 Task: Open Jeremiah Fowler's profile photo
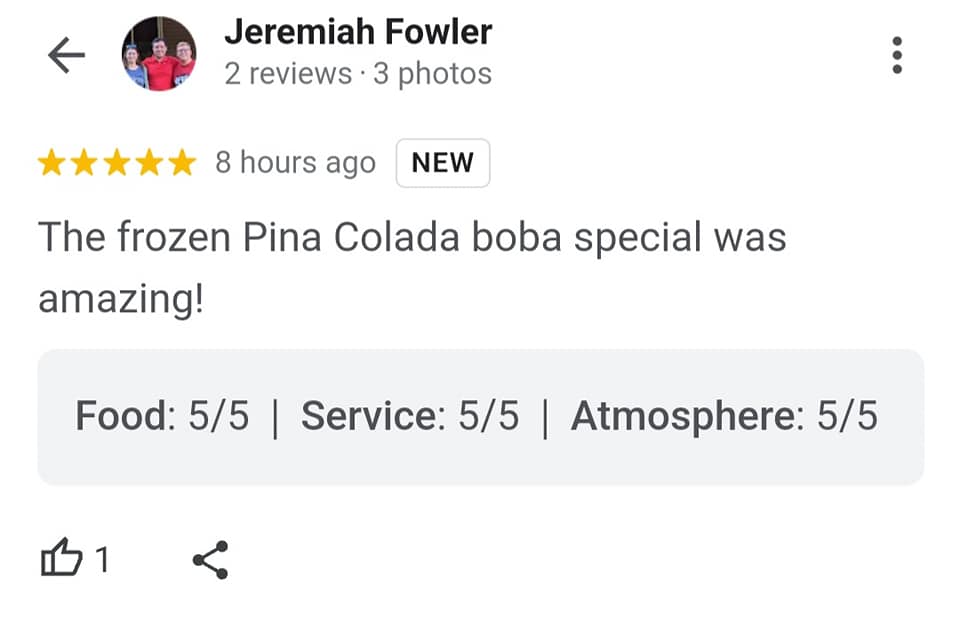coord(158,54)
